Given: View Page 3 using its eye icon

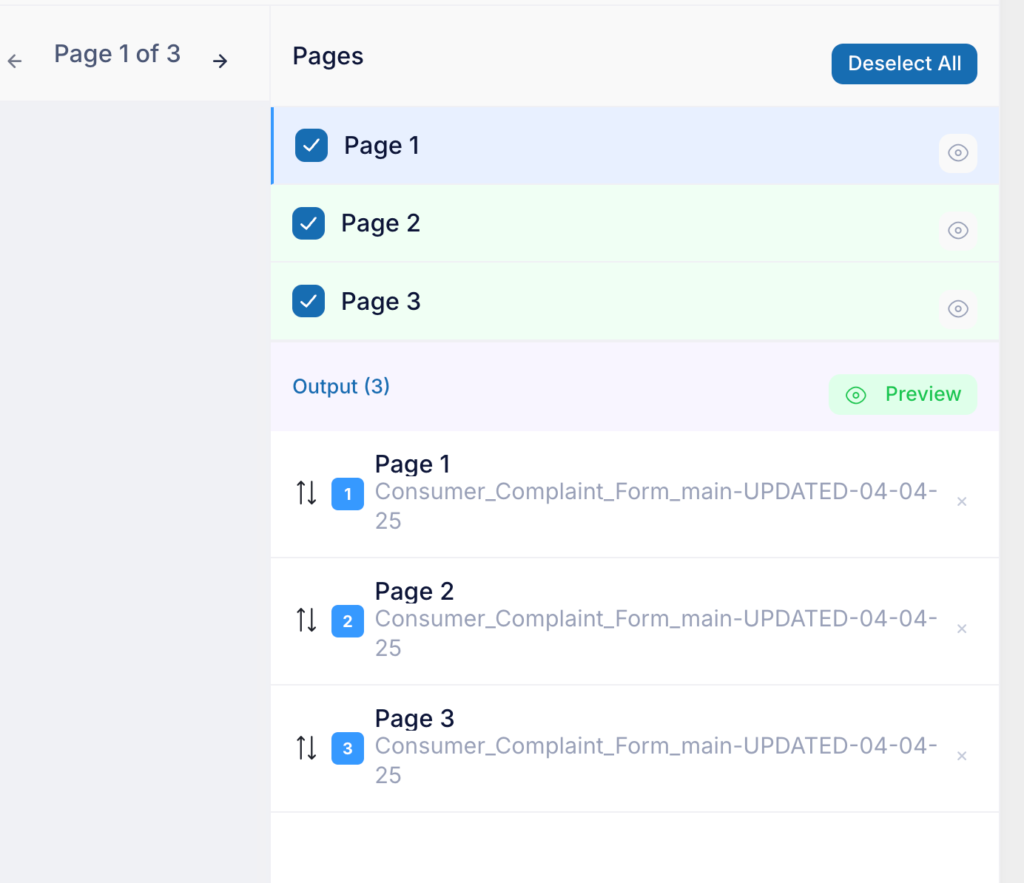Looking at the screenshot, I should click(x=958, y=308).
